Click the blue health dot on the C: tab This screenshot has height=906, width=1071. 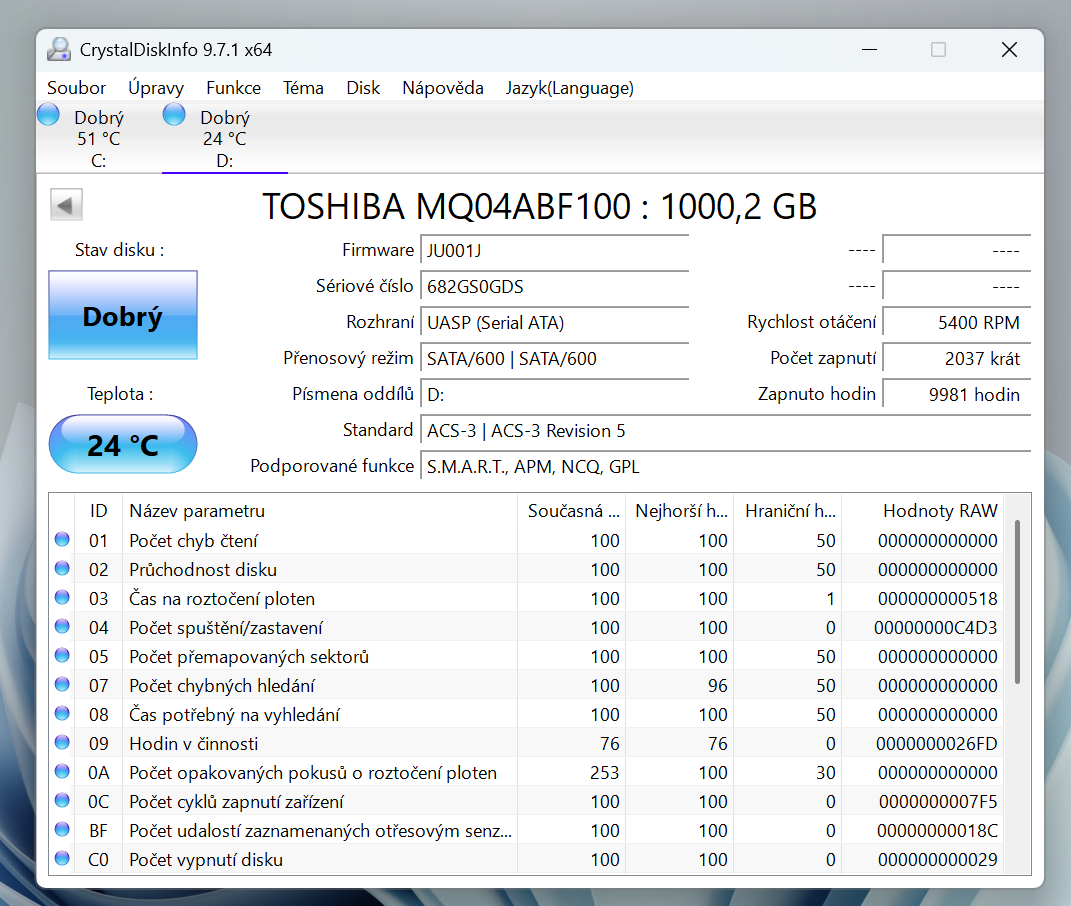point(48,114)
